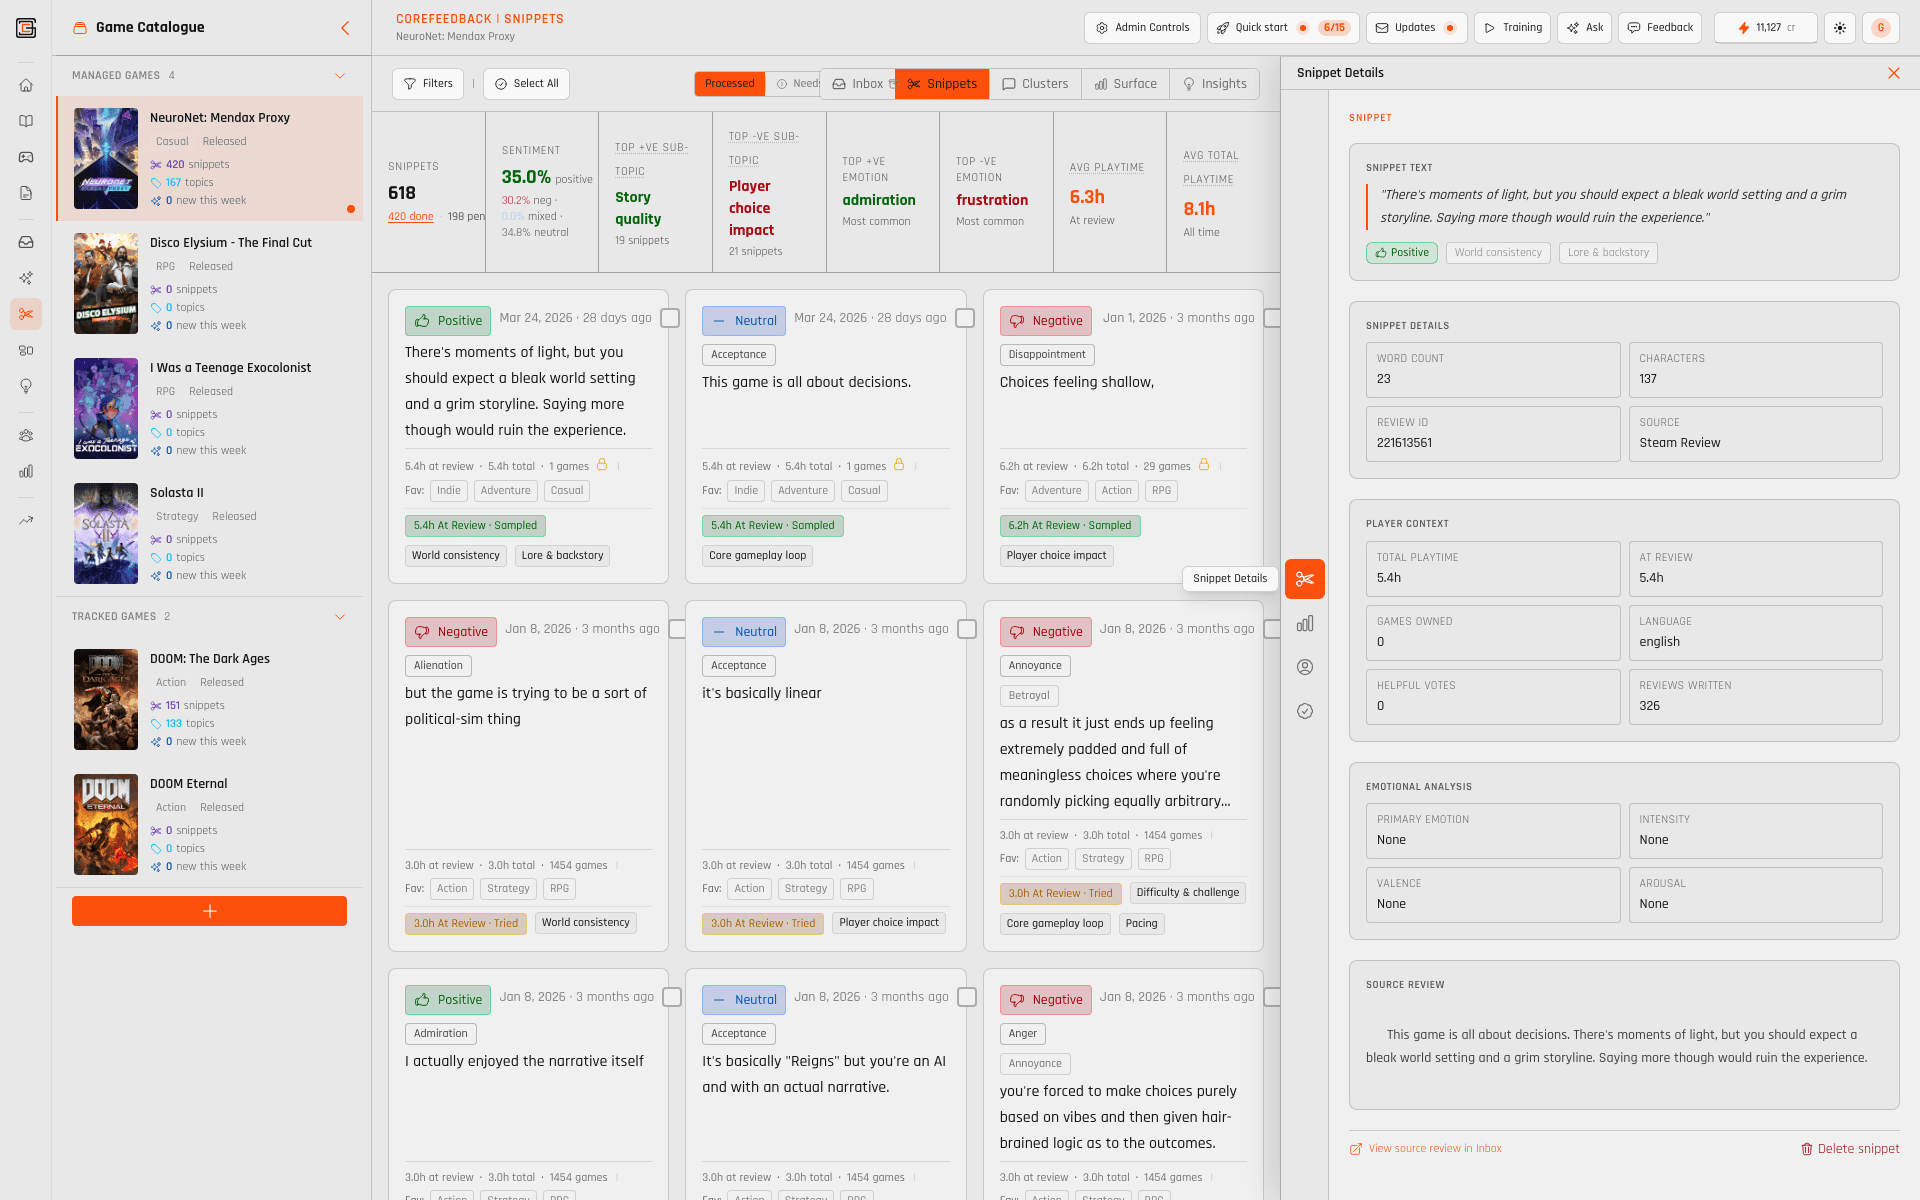This screenshot has width=1920, height=1200.
Task: Click the sparkles icon in the left sidebar
Action: coord(26,278)
